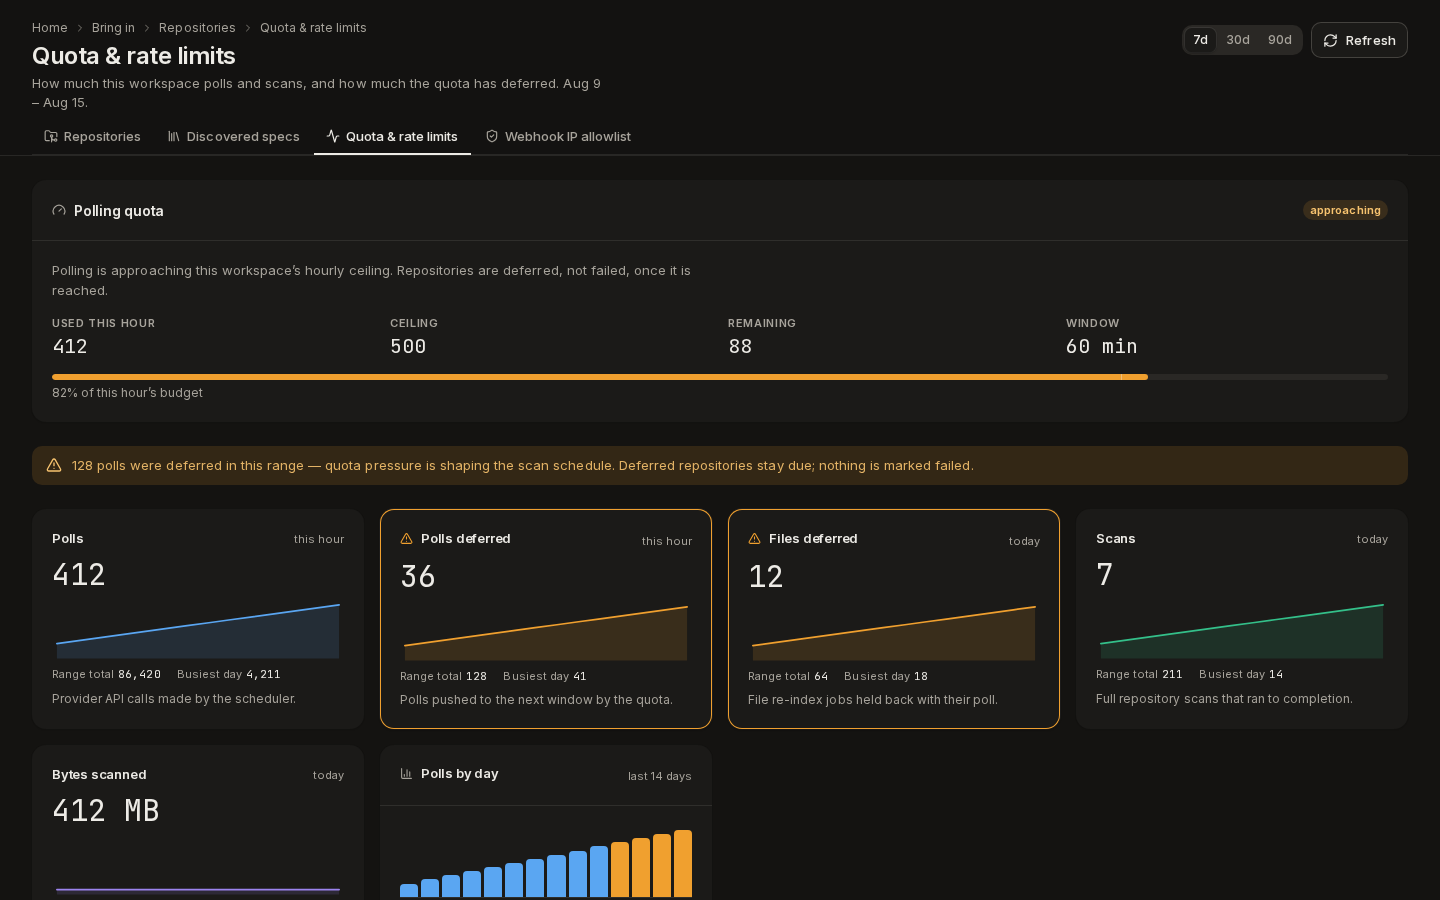This screenshot has width=1440, height=900.
Task: Go to Repositories breadcrumb link
Action: tap(197, 28)
